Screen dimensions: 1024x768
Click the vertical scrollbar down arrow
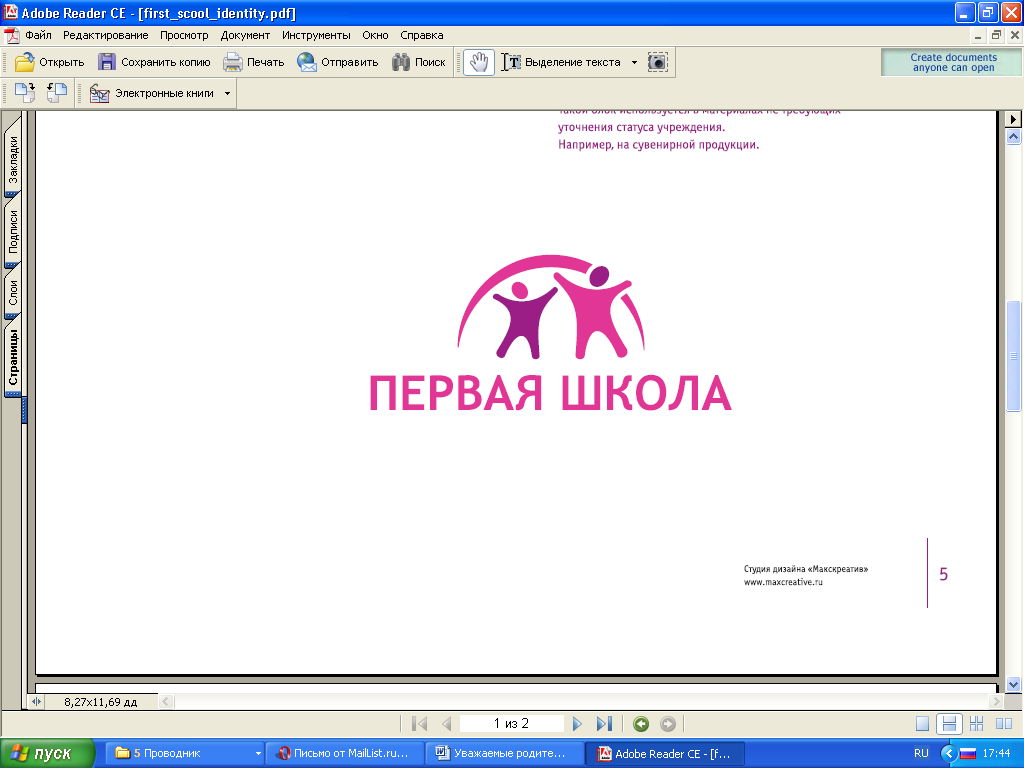(1014, 684)
